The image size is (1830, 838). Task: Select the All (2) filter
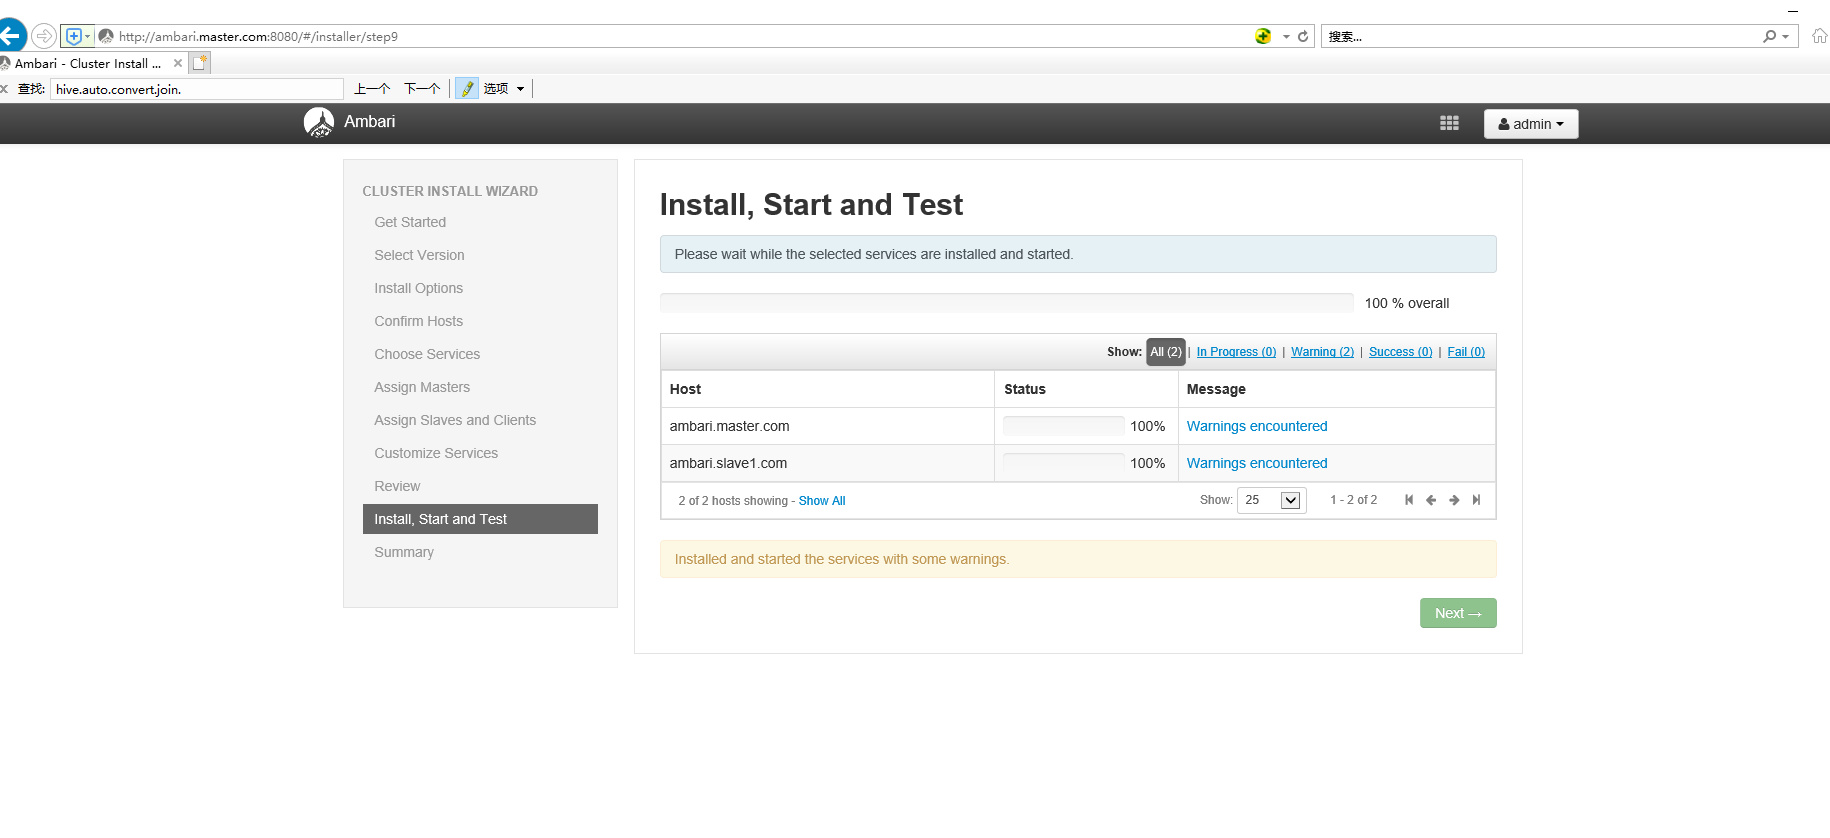click(x=1165, y=352)
